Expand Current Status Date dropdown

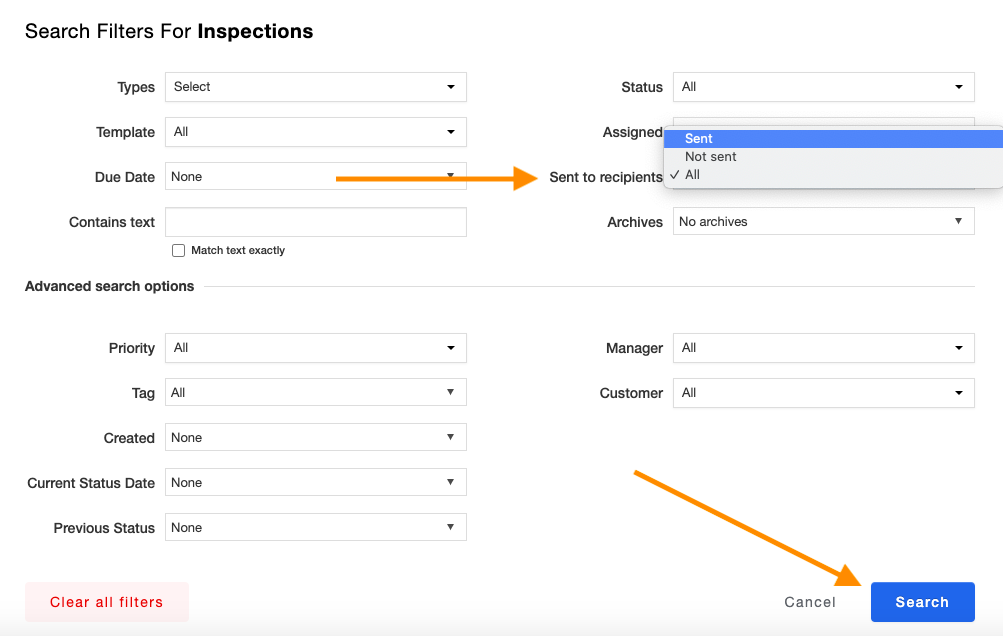[315, 483]
